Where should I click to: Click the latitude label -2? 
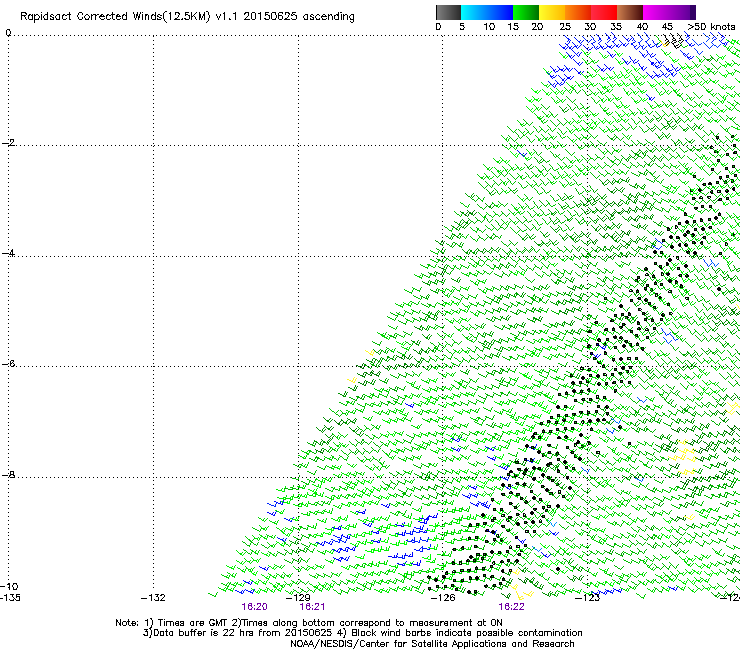[8, 143]
